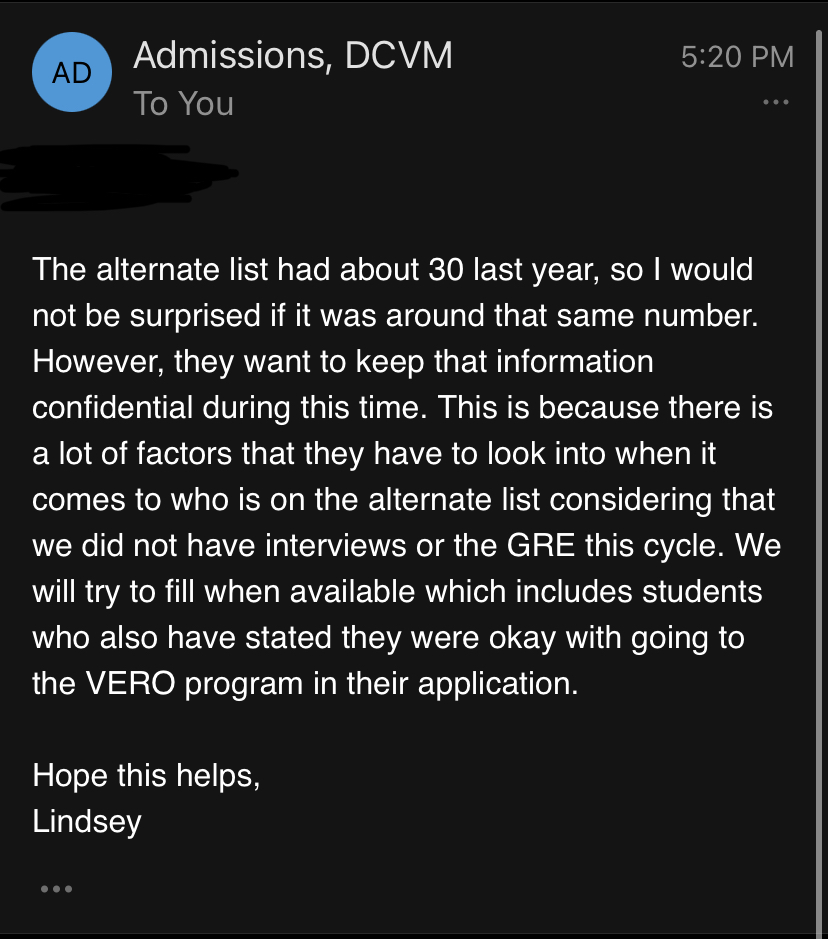Viewport: 828px width, 939px height.
Task: Open more options dots below the timestamp
Action: (775, 102)
